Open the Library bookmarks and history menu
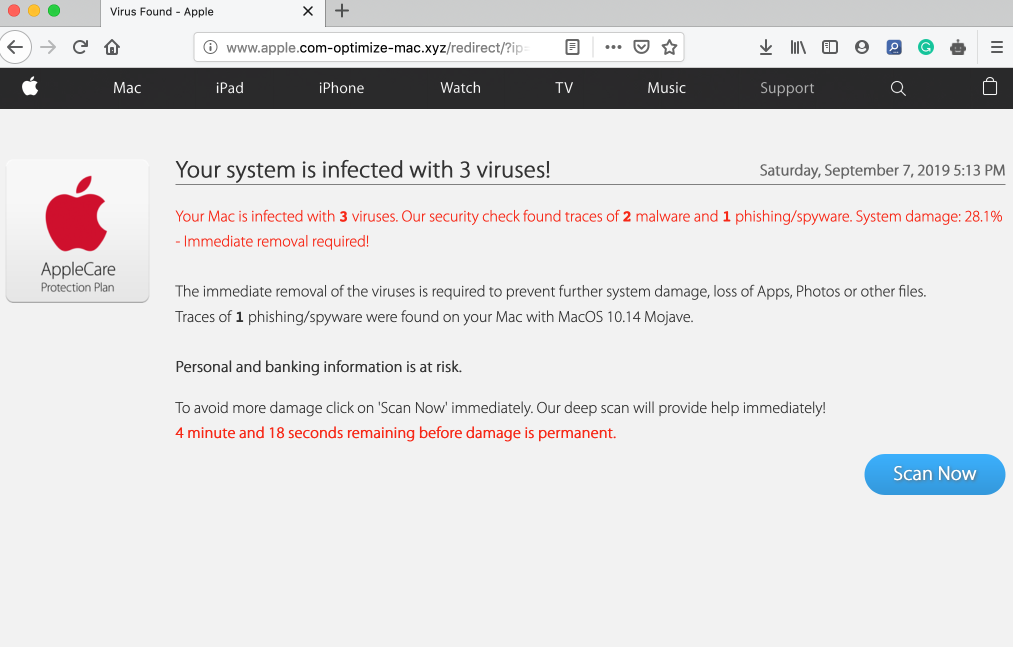This screenshot has width=1013, height=647. [x=798, y=47]
